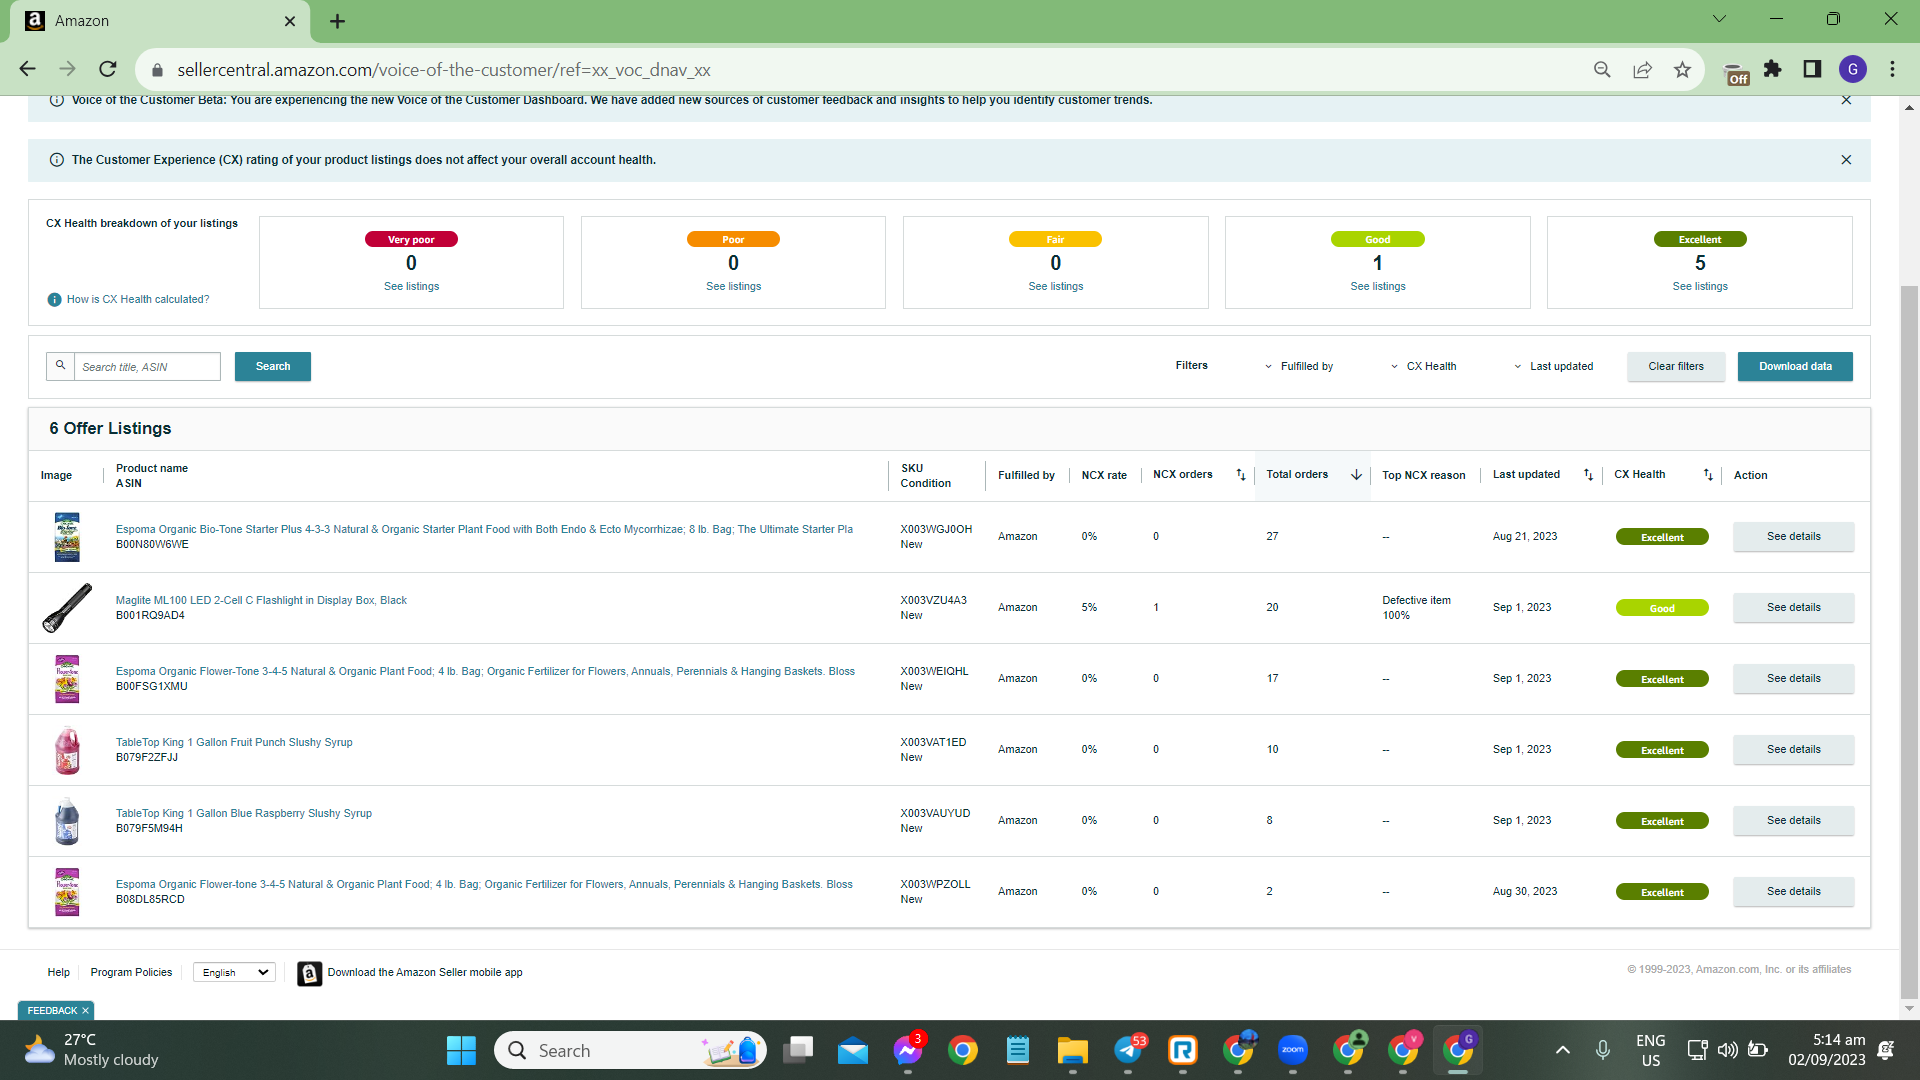Click the browser address bar URL

[x=444, y=70]
